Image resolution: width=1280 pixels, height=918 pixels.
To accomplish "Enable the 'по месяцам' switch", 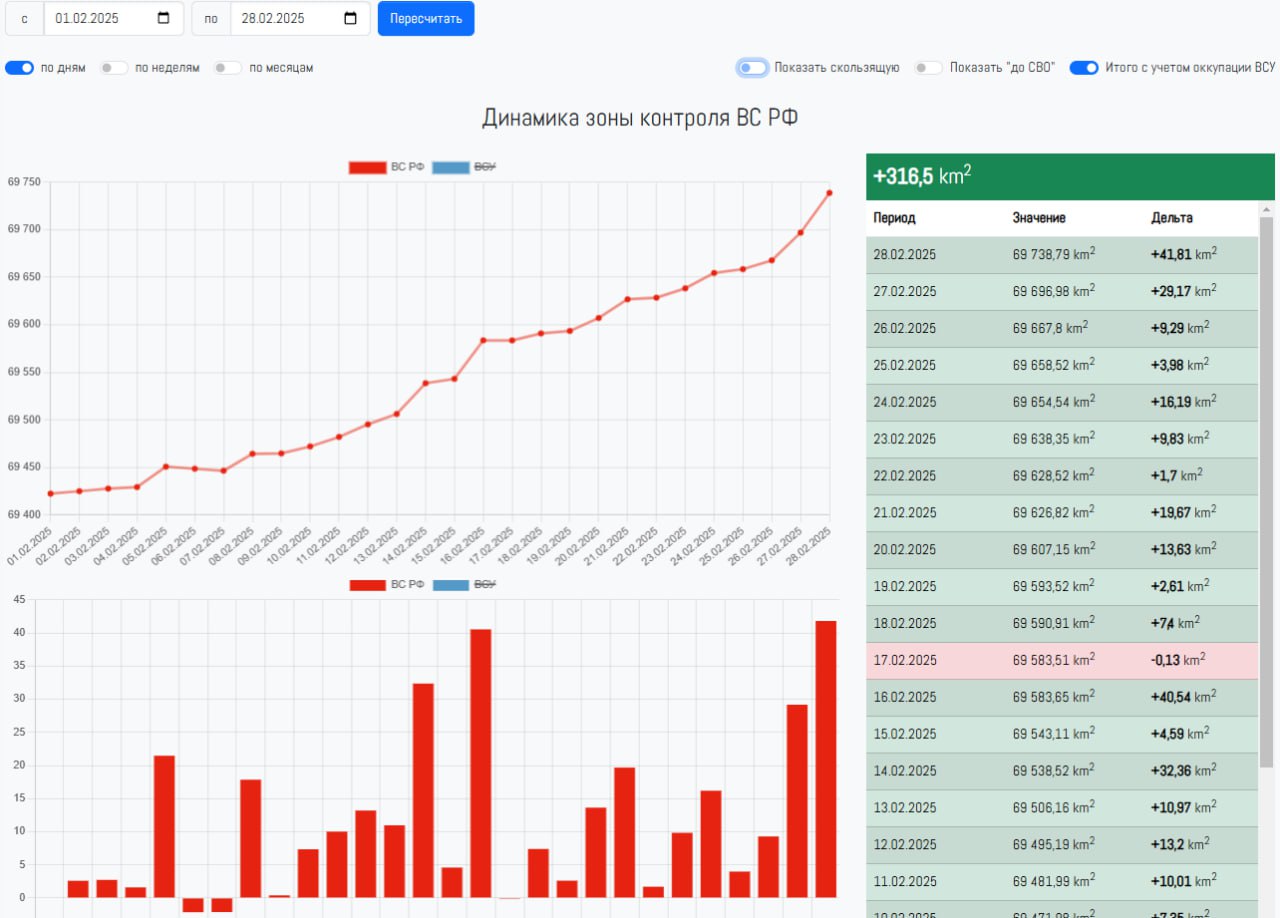I will (x=228, y=68).
